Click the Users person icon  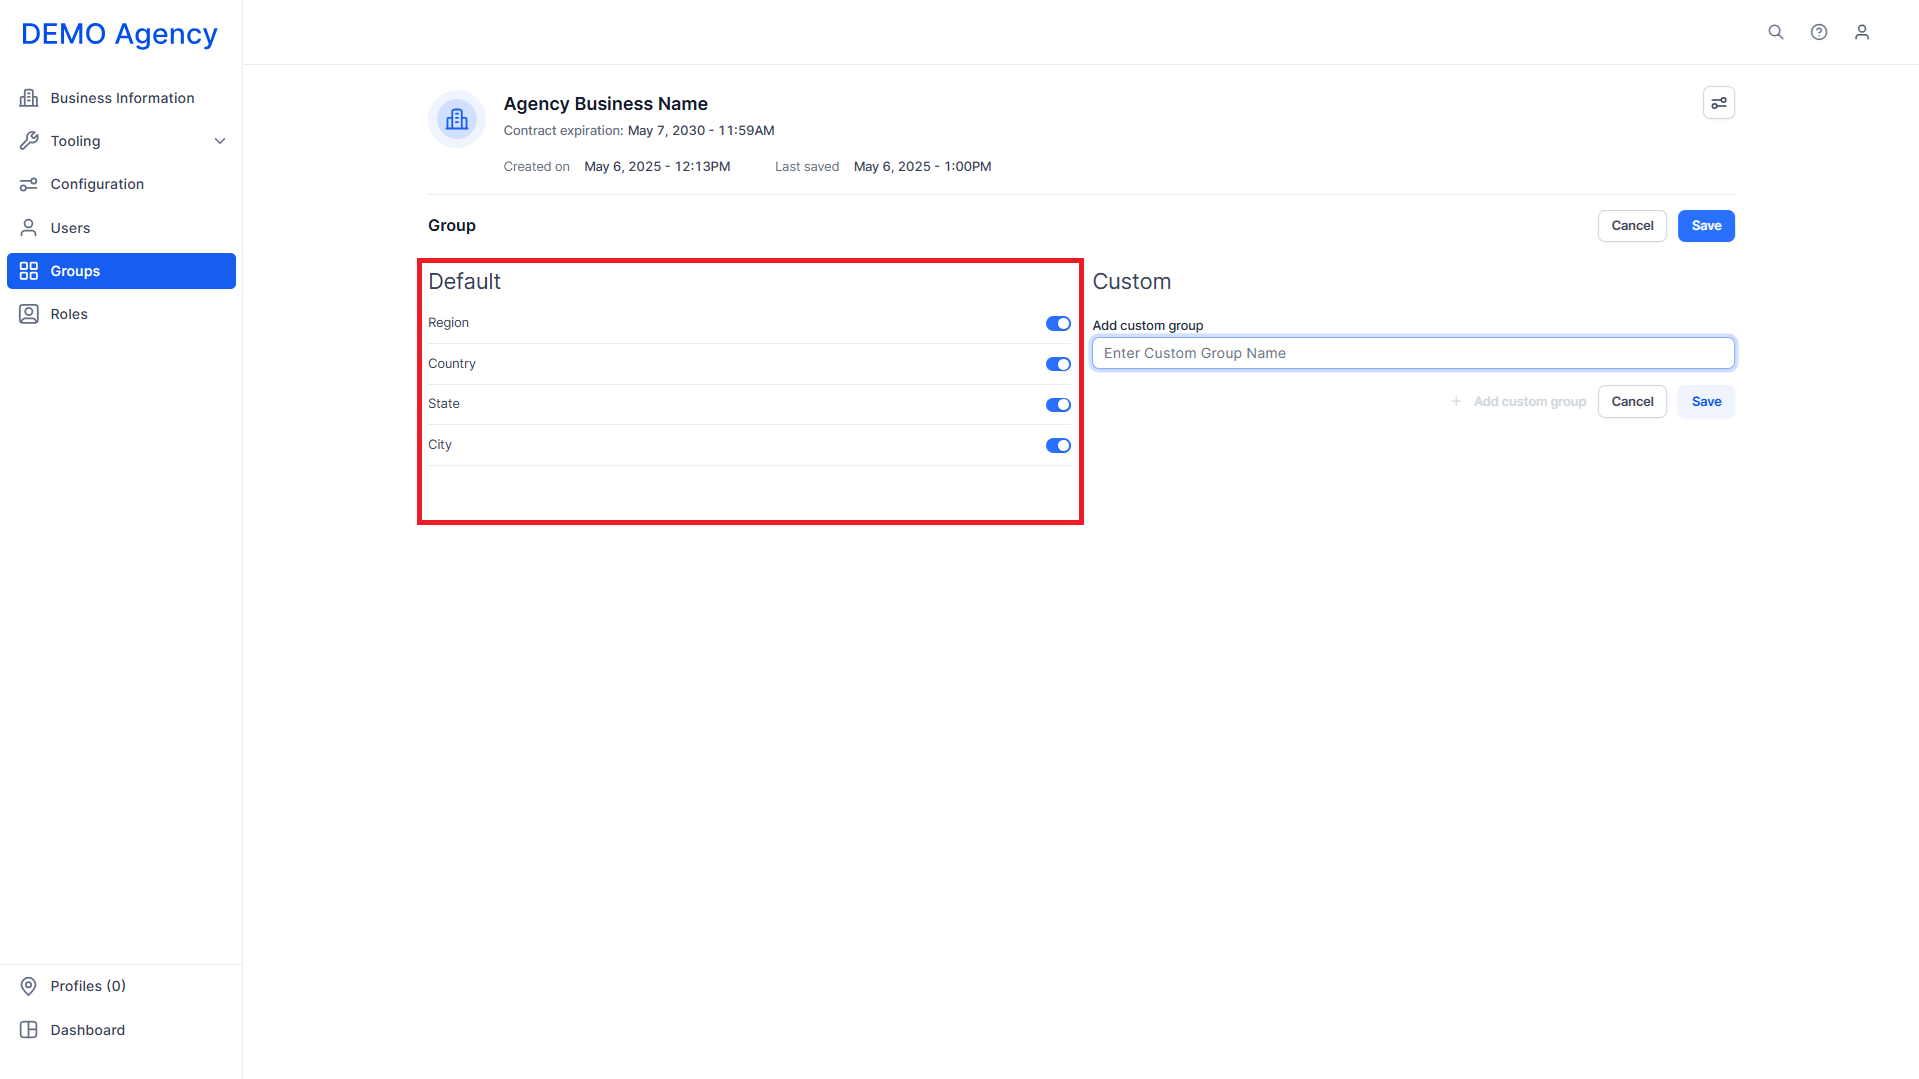click(29, 228)
